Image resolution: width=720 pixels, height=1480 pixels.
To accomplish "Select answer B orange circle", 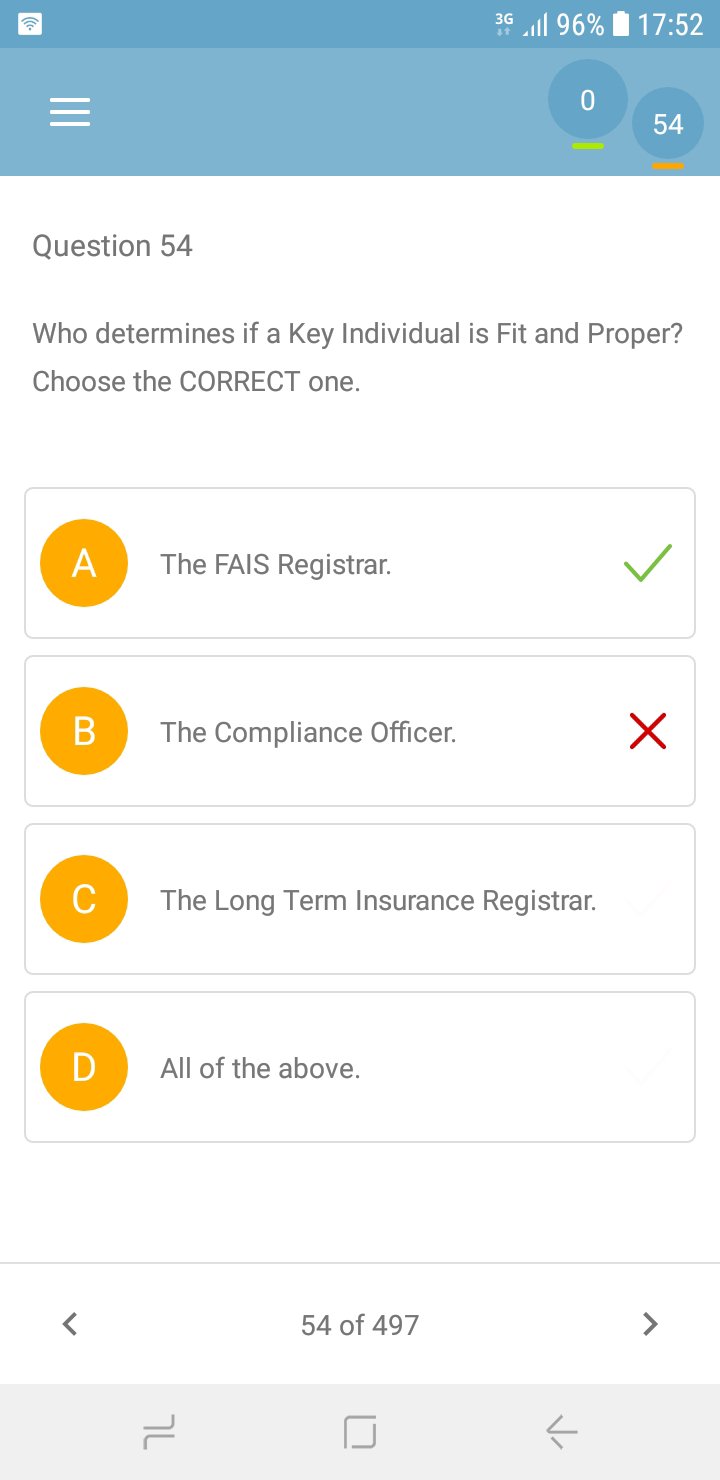I will [84, 731].
